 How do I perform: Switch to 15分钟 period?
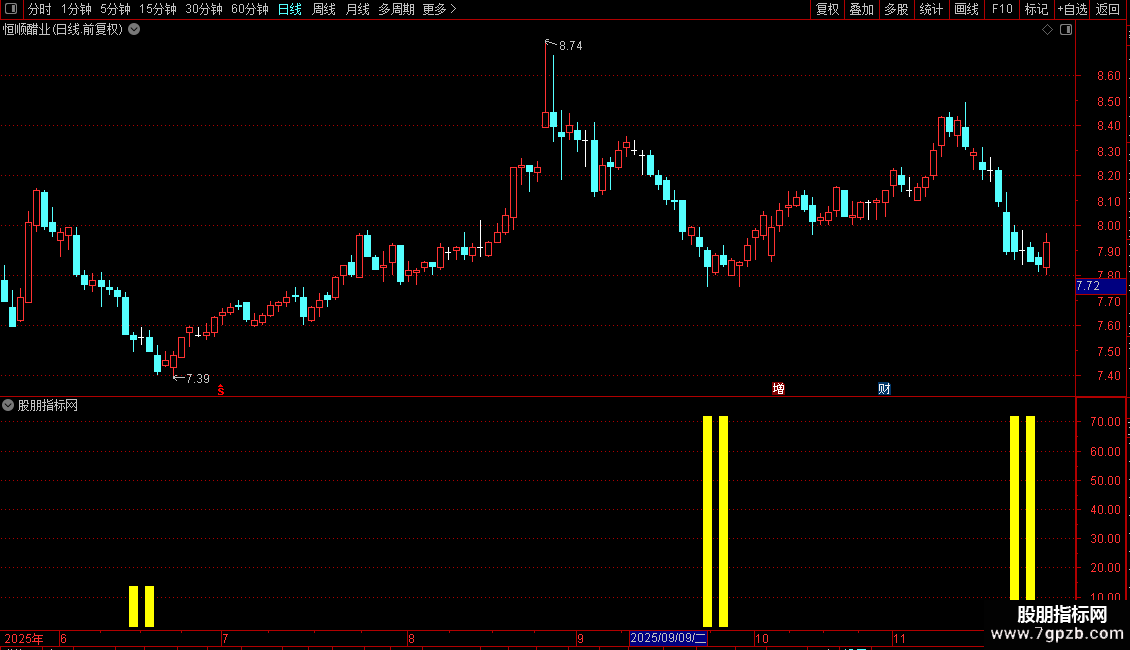tap(158, 9)
